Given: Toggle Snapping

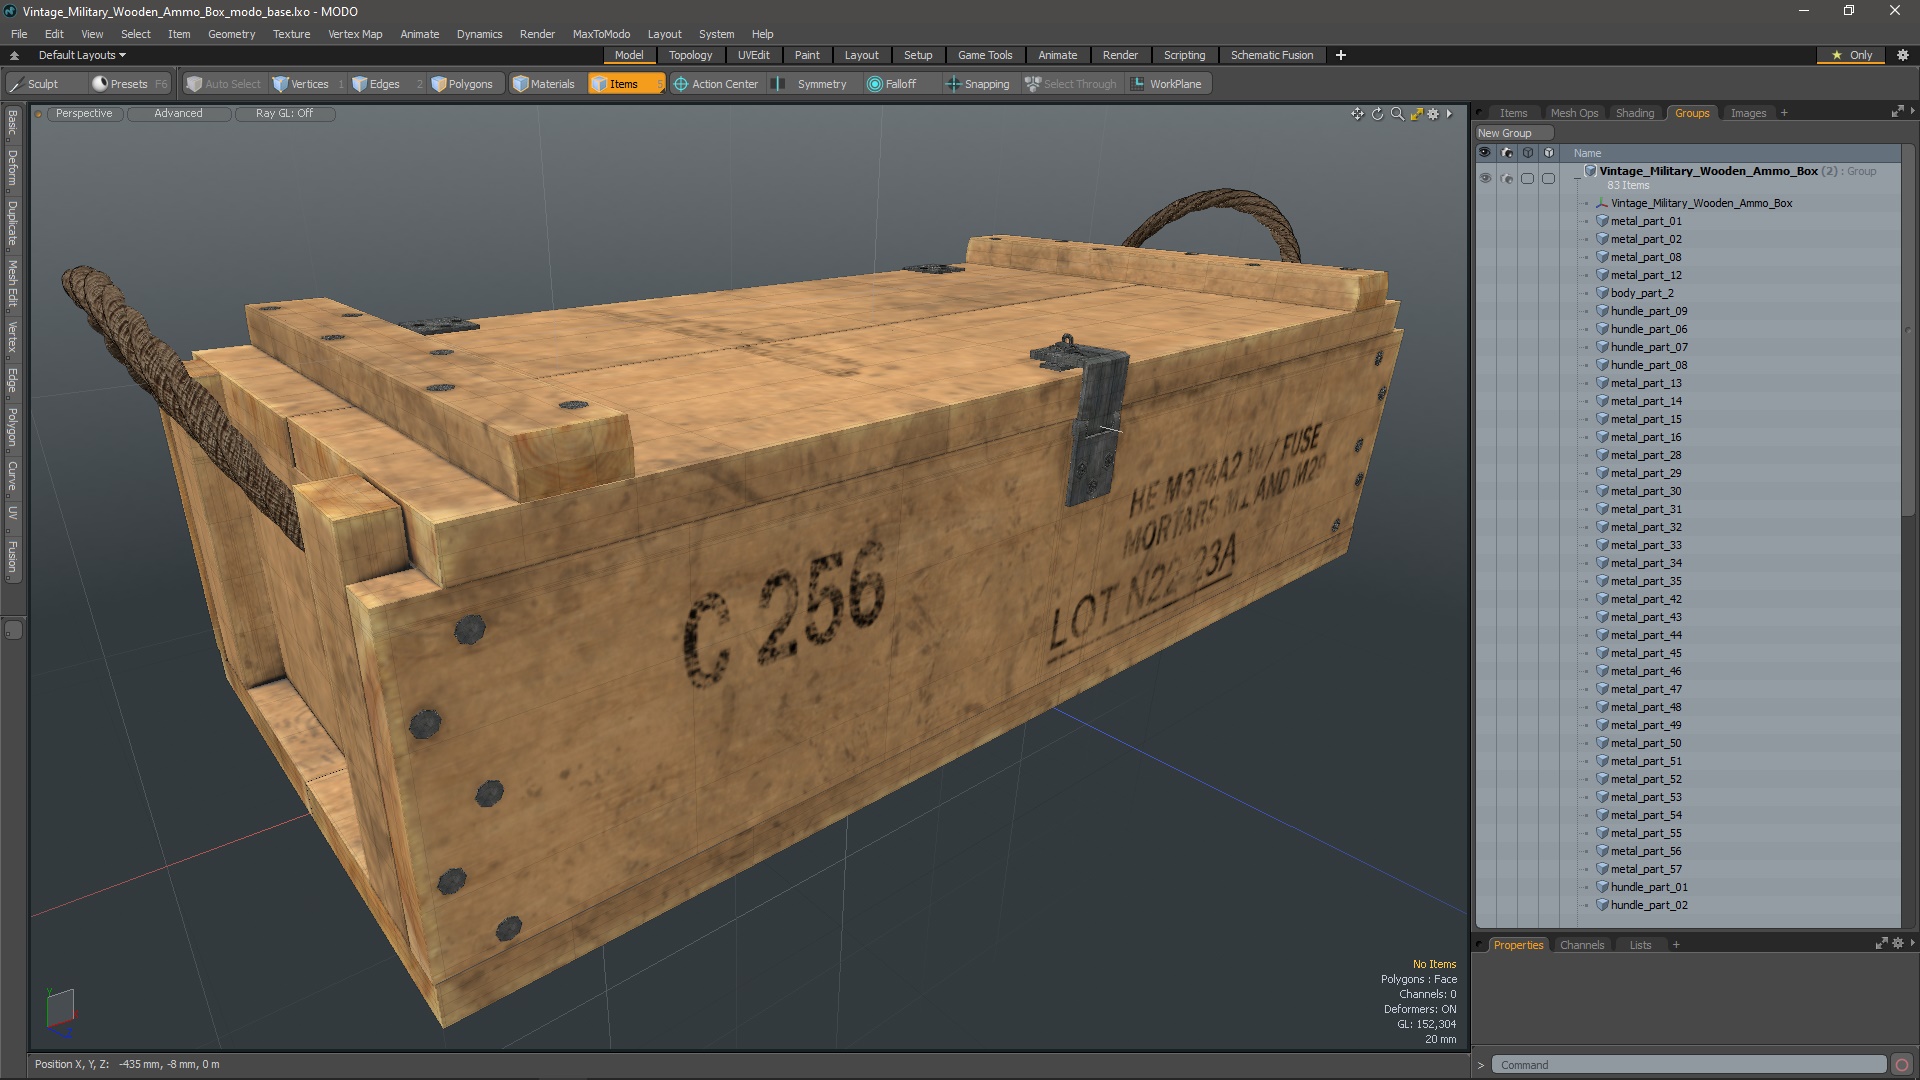Looking at the screenshot, I should [978, 84].
